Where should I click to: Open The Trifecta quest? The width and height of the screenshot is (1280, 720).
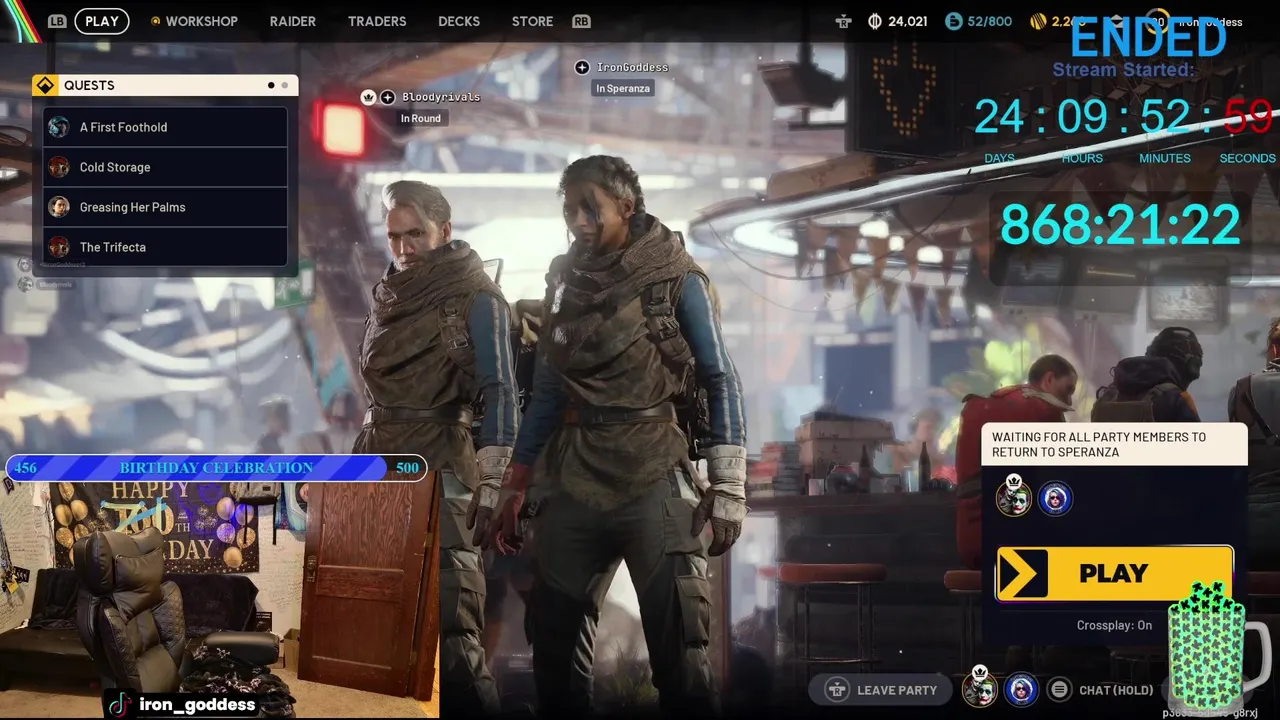[x=166, y=247]
